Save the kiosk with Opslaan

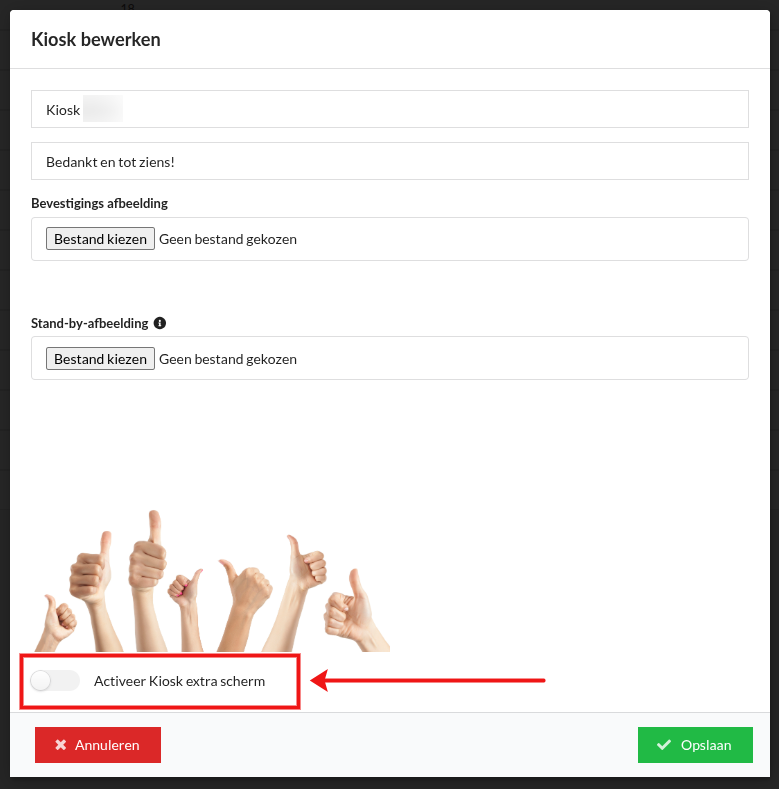tap(695, 745)
